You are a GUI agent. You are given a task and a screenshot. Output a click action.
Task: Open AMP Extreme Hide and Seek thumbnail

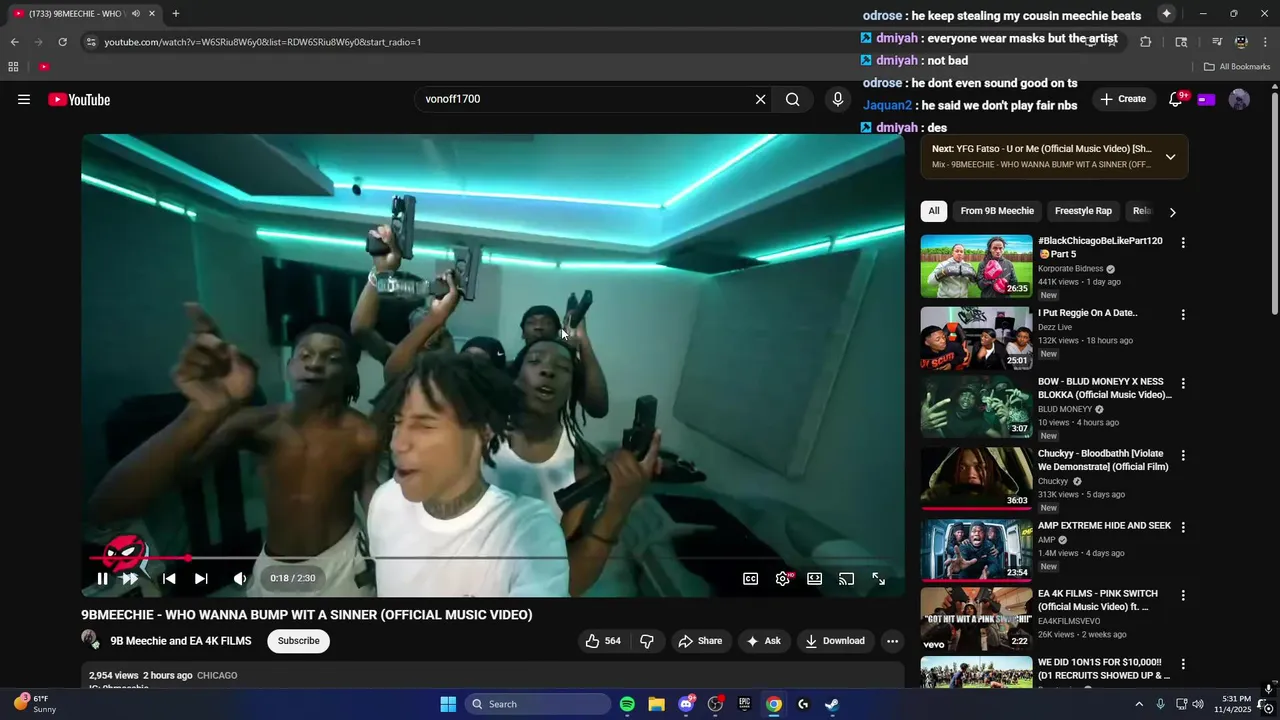point(976,549)
